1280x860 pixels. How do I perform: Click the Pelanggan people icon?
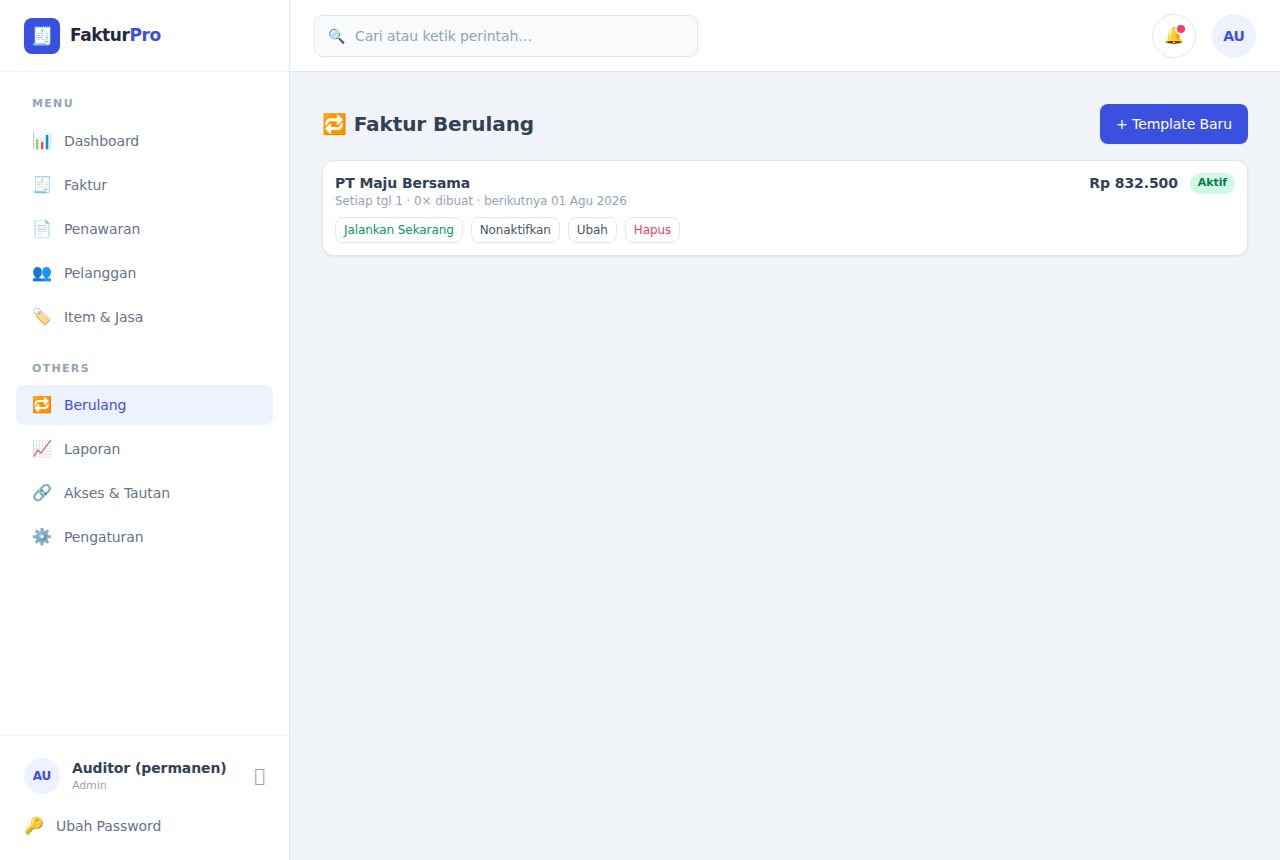click(x=42, y=273)
